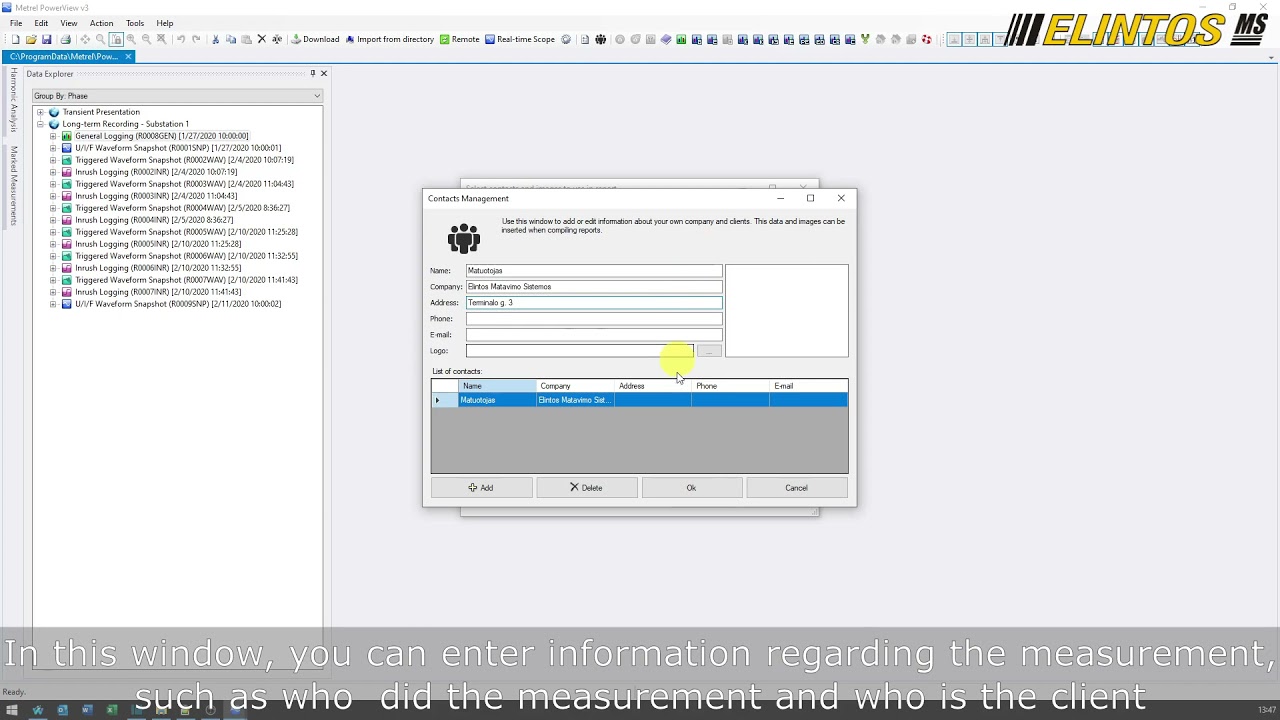
Task: Click the settings gear toolbar icon
Action: [x=566, y=39]
